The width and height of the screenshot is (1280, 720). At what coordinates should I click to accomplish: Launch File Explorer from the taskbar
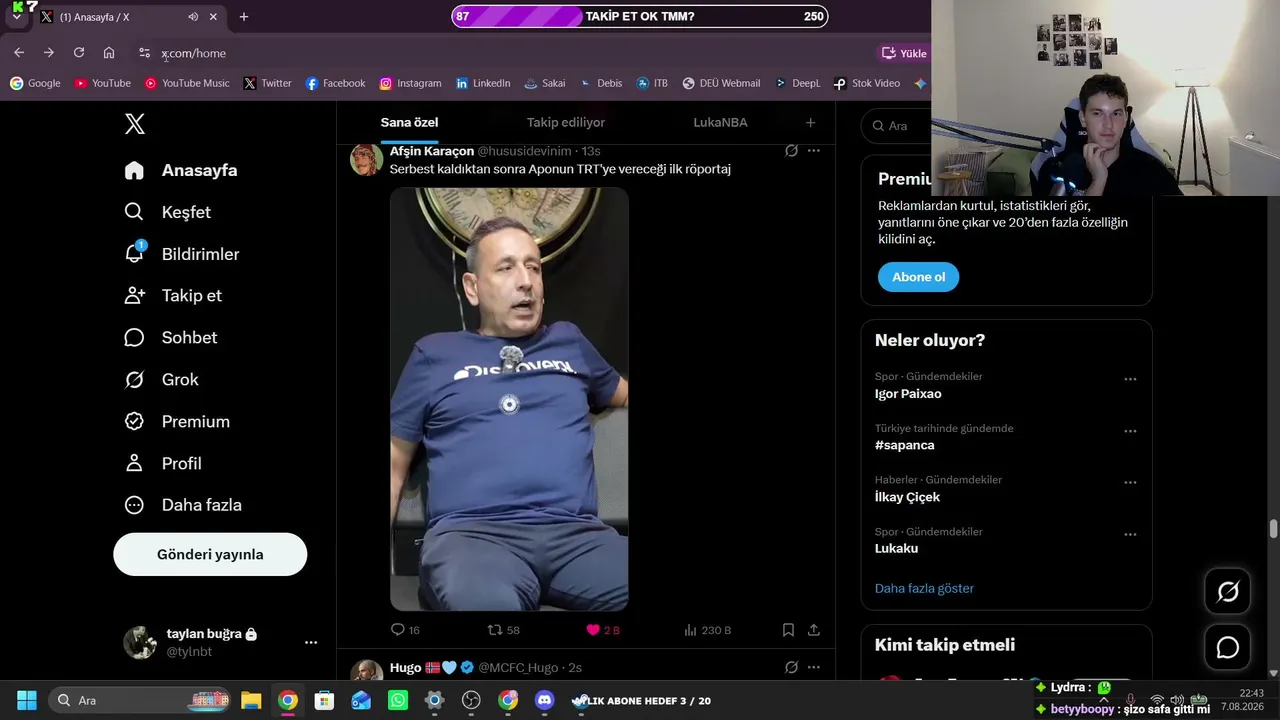tap(251, 700)
